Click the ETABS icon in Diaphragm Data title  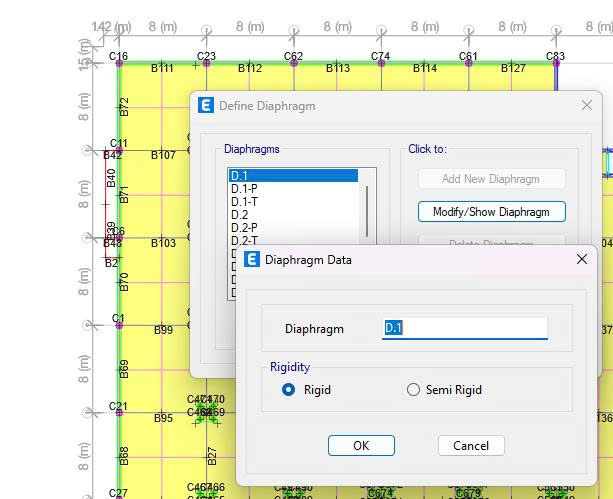[251, 260]
